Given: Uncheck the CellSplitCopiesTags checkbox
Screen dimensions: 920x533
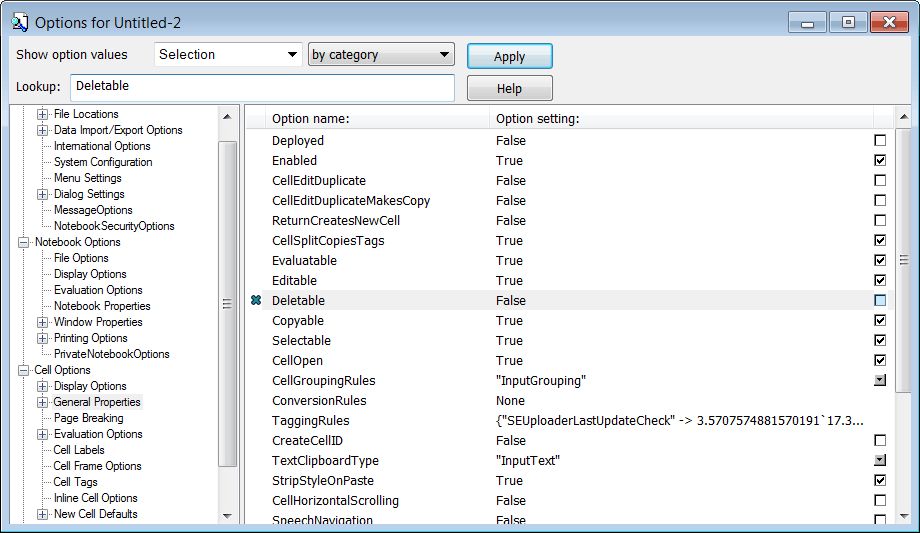Looking at the screenshot, I should [880, 240].
